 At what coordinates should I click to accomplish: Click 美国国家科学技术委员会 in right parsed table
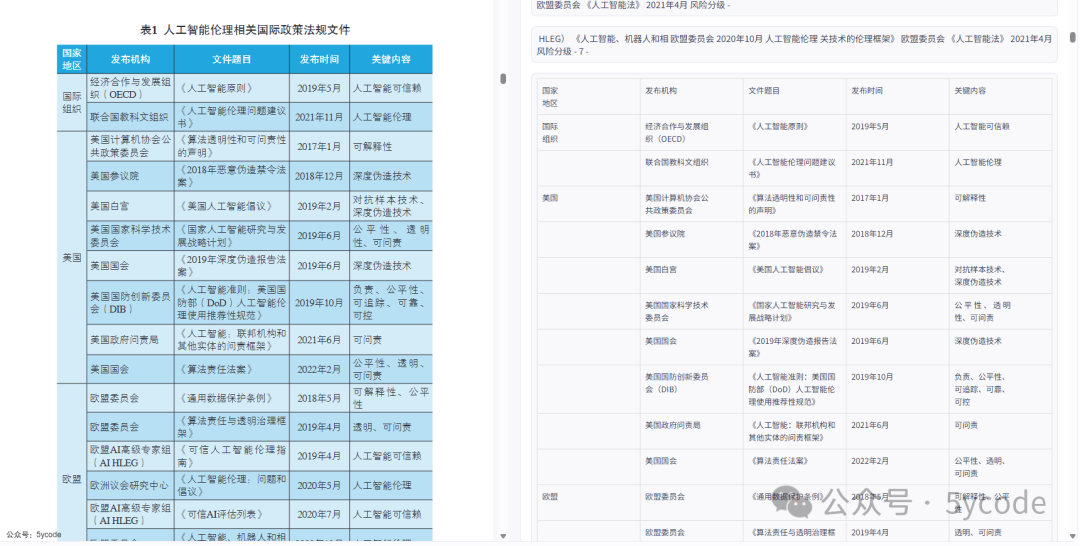pyautogui.click(x=676, y=311)
